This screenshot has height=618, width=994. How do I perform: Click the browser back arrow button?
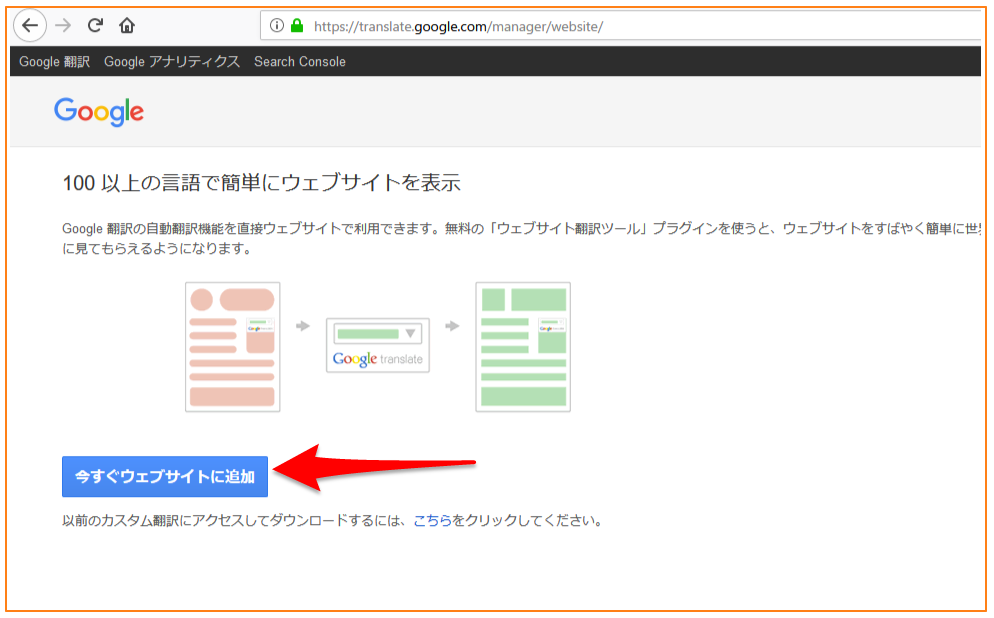pos(30,25)
